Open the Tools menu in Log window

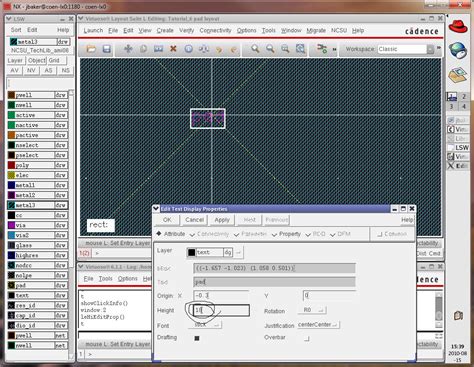(105, 278)
